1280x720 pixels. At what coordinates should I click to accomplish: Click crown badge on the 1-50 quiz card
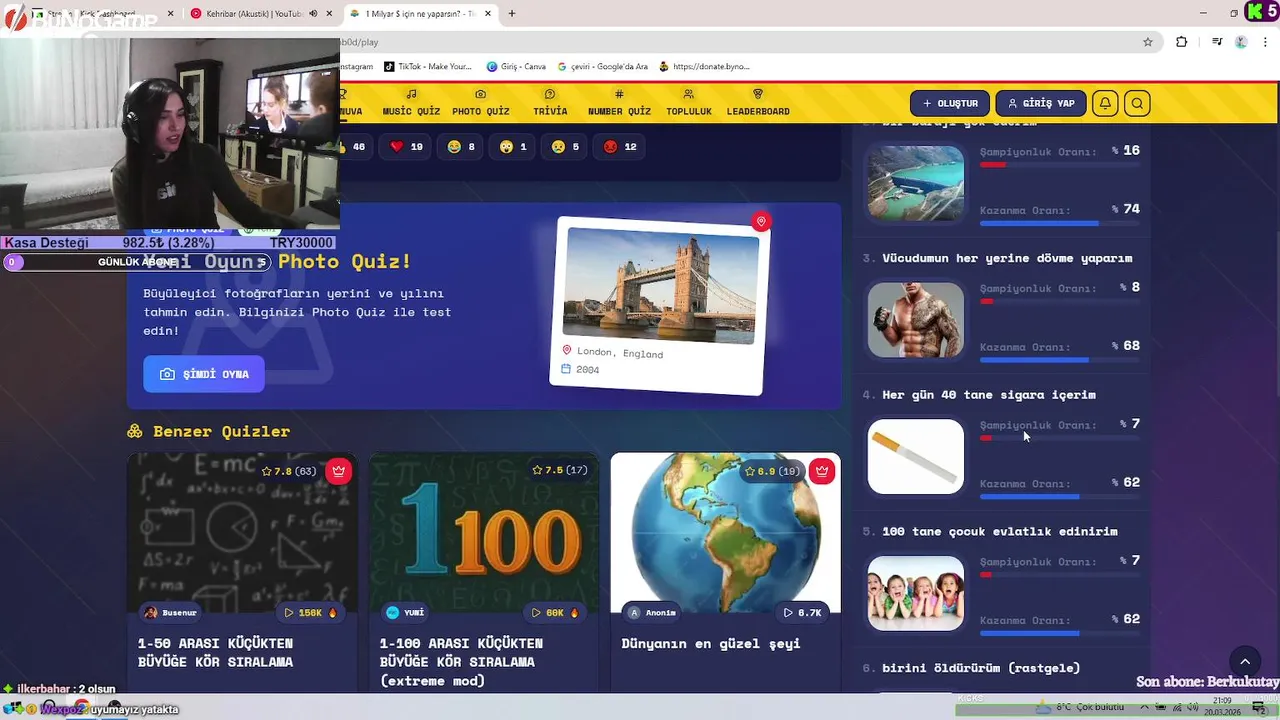[339, 471]
